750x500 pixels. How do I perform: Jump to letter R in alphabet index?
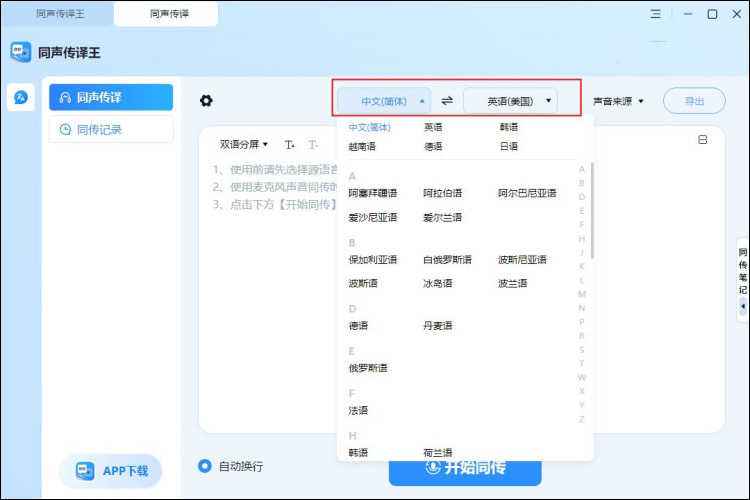582,336
